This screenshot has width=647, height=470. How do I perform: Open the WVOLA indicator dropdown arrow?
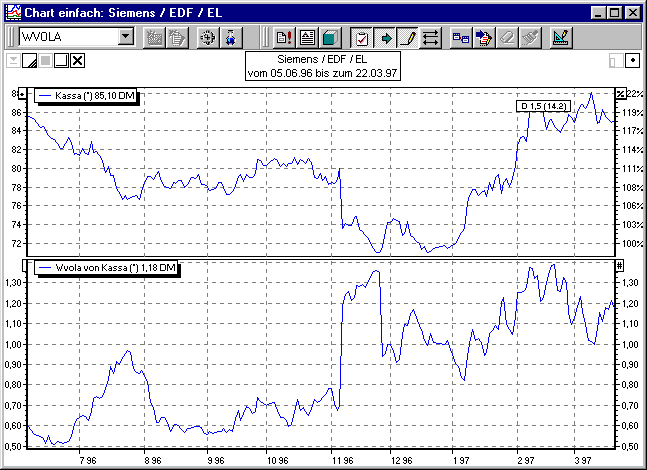tap(126, 37)
